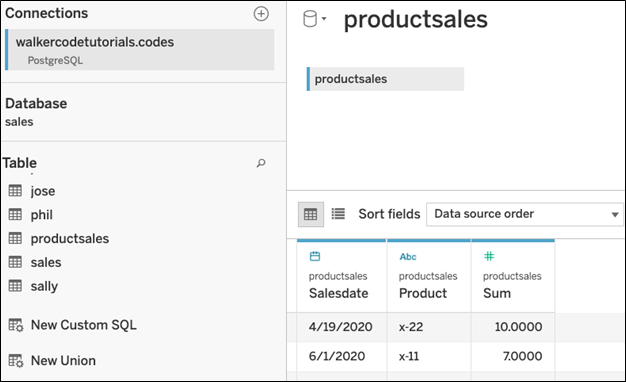Screen dimensions: 626x382
Task: Select the jose table name
Action: (43, 191)
